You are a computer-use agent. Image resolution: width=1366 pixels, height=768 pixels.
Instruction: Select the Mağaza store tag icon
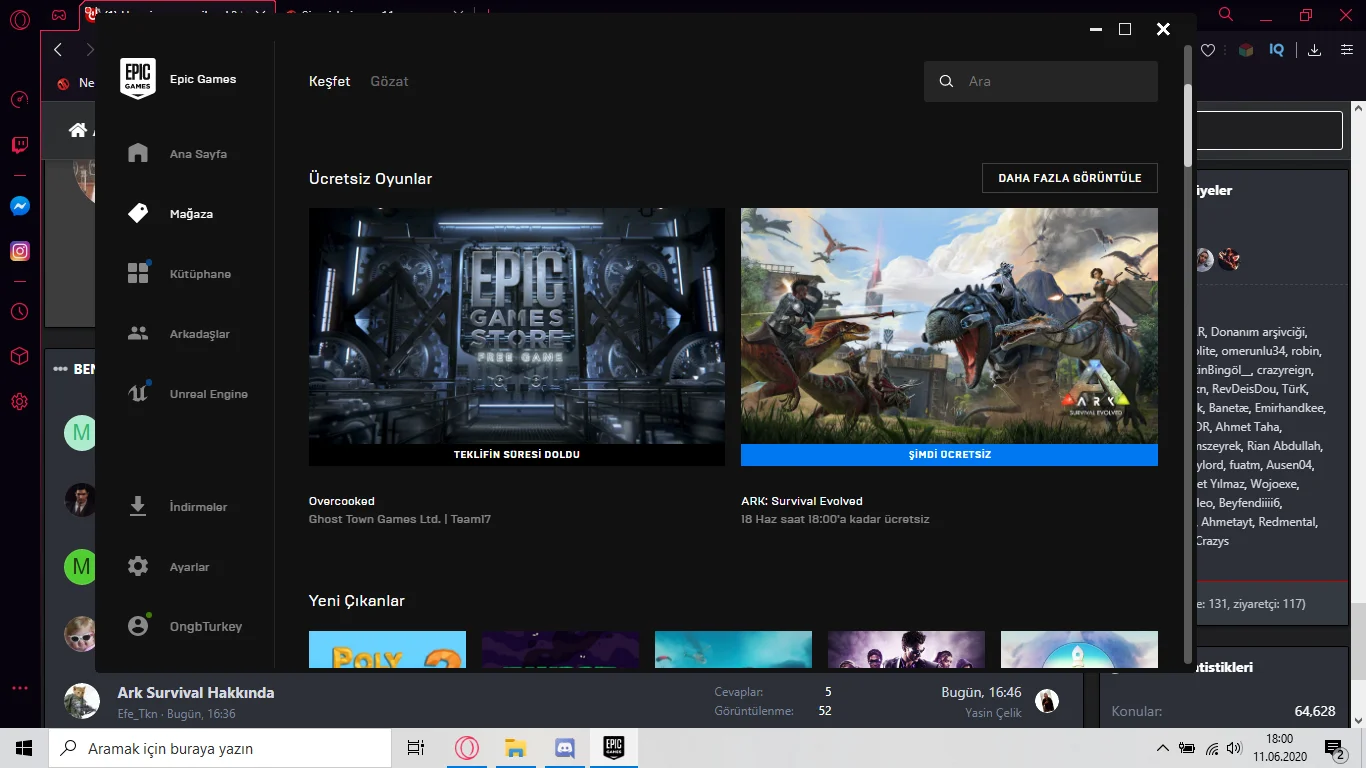pyautogui.click(x=138, y=213)
